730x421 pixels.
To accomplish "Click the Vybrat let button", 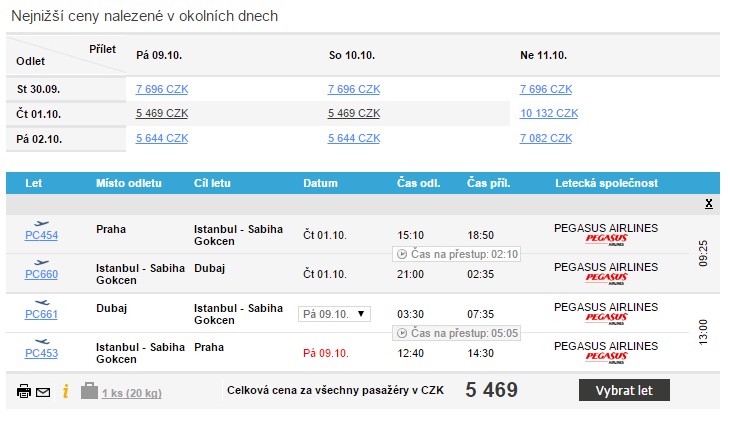I will [x=624, y=390].
